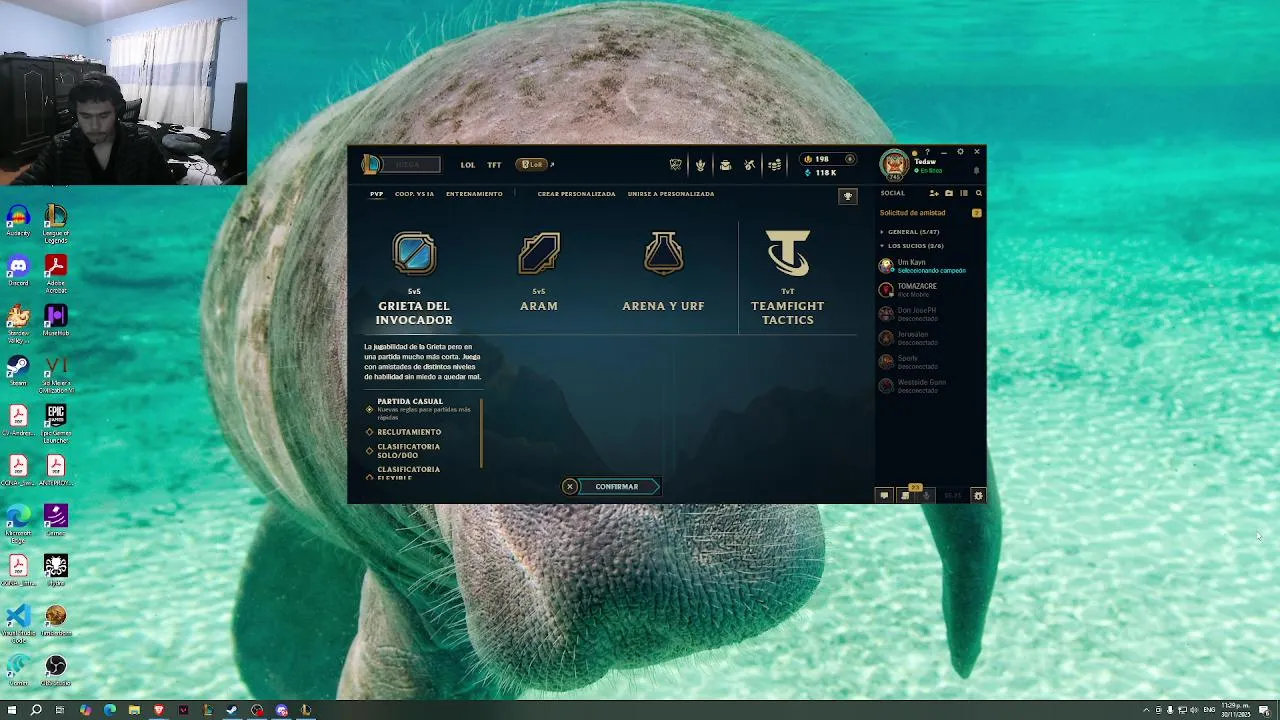Click the Audacity desktop shortcut
Screen dimensions: 1280x720
[18, 221]
